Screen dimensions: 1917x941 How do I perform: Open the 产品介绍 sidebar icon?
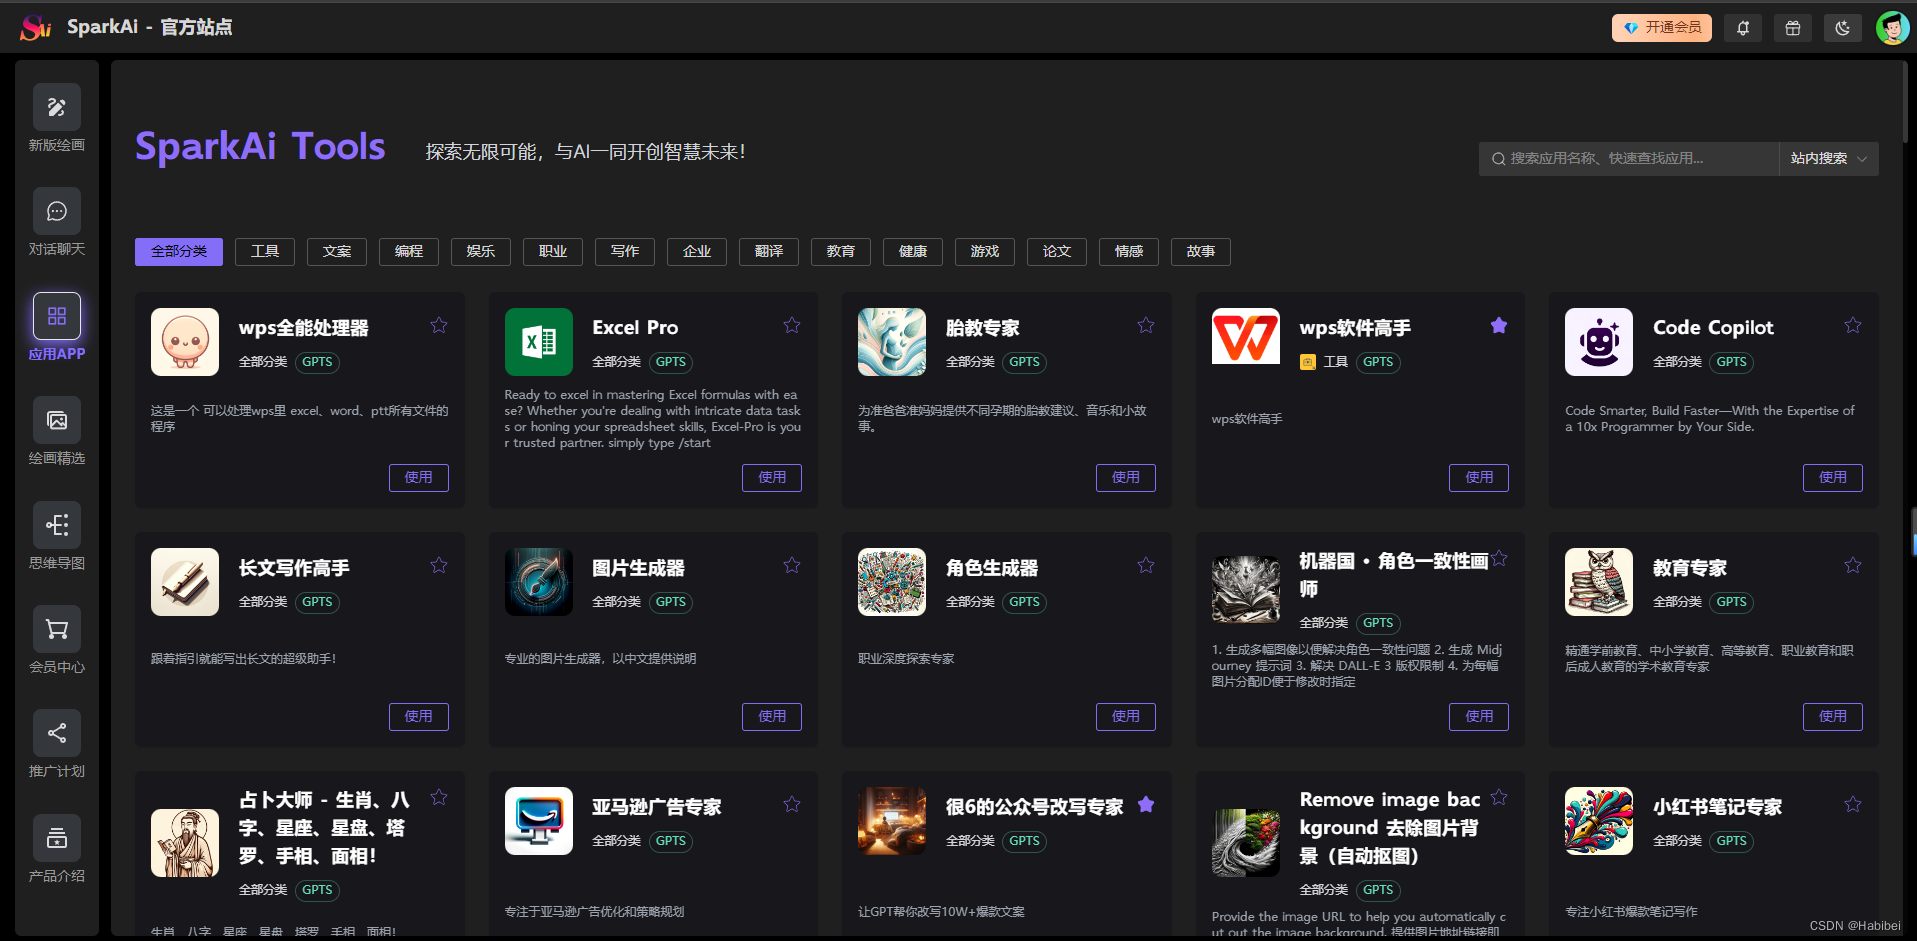pyautogui.click(x=57, y=838)
